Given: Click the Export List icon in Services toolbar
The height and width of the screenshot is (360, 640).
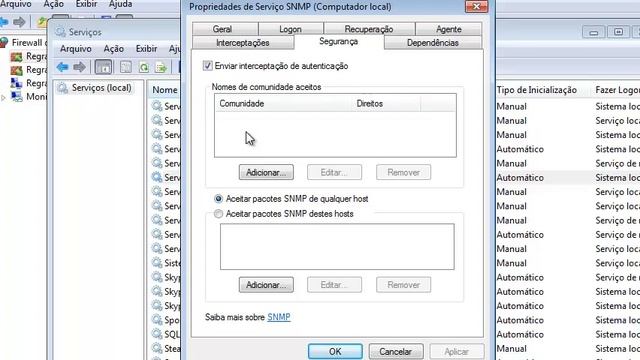Looking at the screenshot, I should pos(161,67).
